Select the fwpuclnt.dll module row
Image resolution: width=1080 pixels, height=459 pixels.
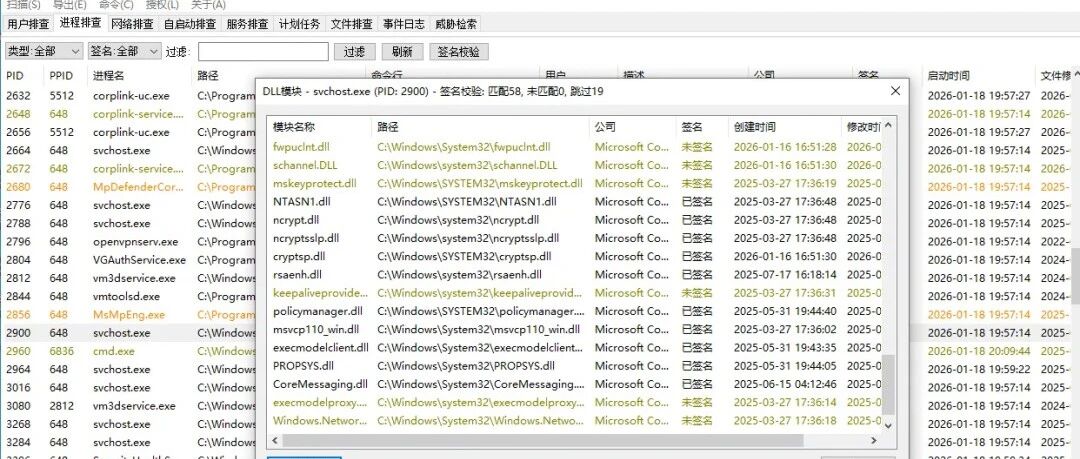[575, 147]
